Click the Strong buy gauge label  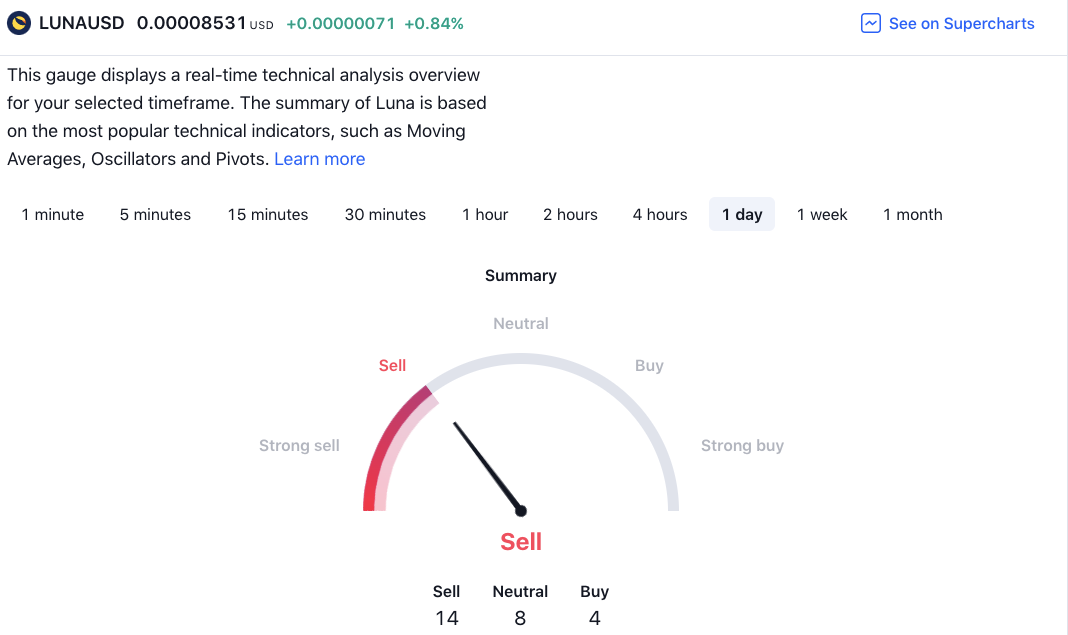point(742,445)
